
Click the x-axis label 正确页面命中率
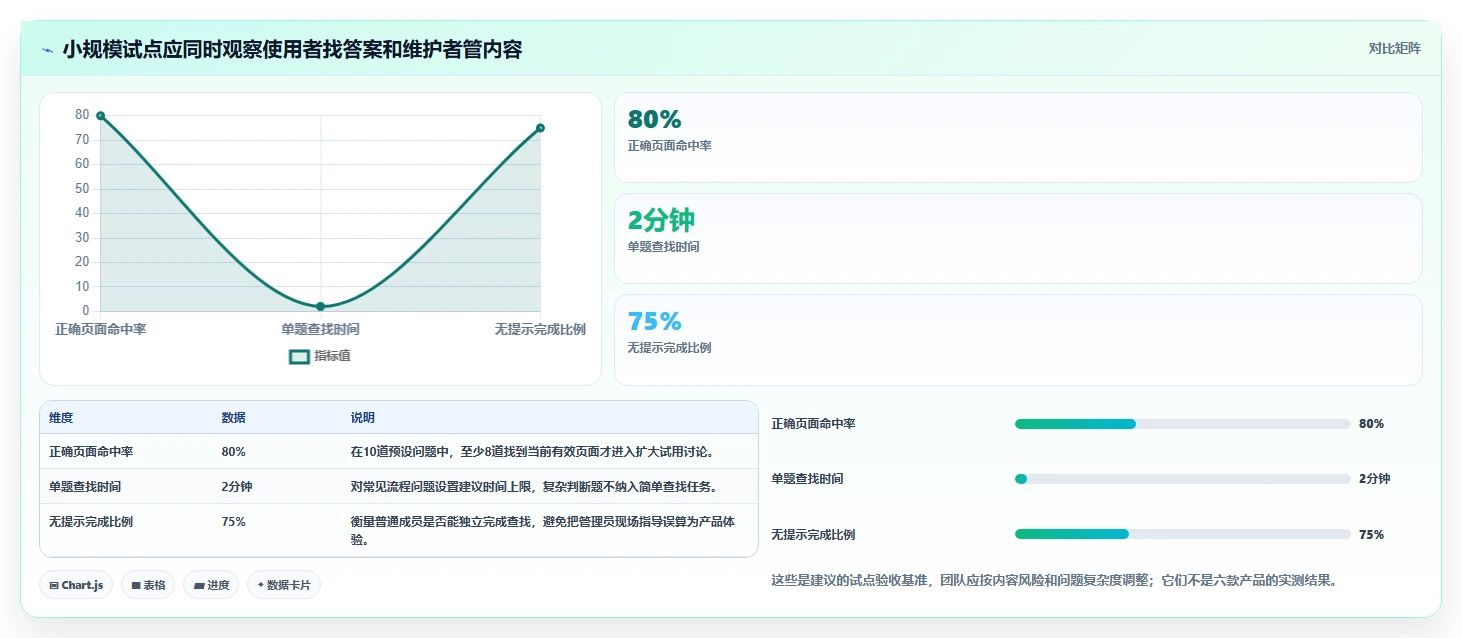(101, 329)
